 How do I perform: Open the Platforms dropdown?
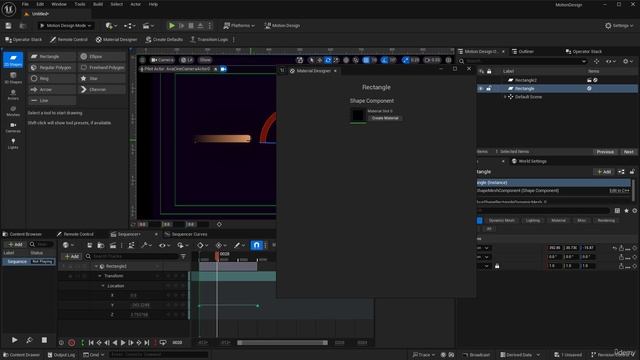[239, 26]
